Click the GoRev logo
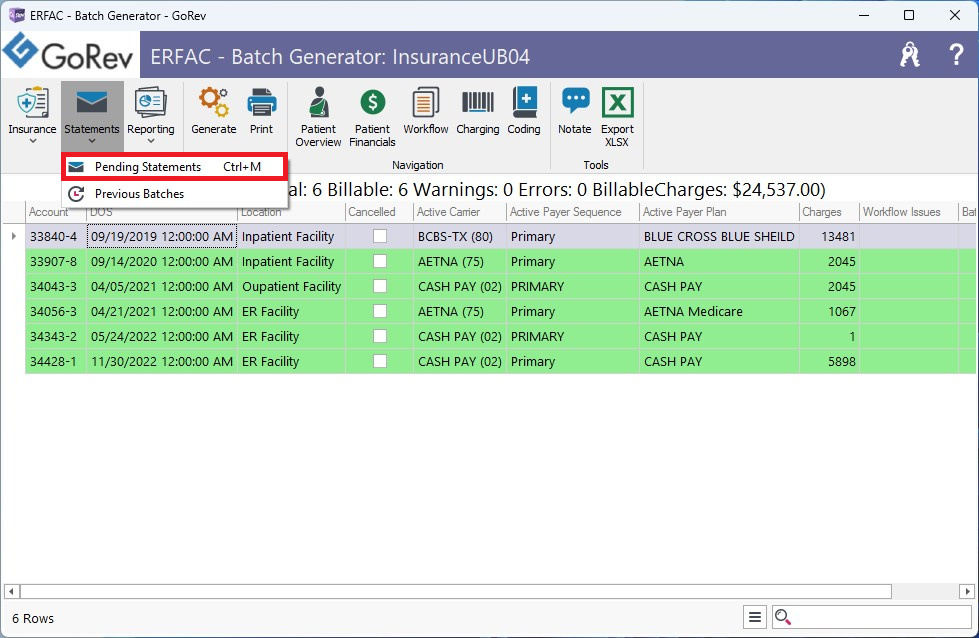979x638 pixels. pos(68,53)
